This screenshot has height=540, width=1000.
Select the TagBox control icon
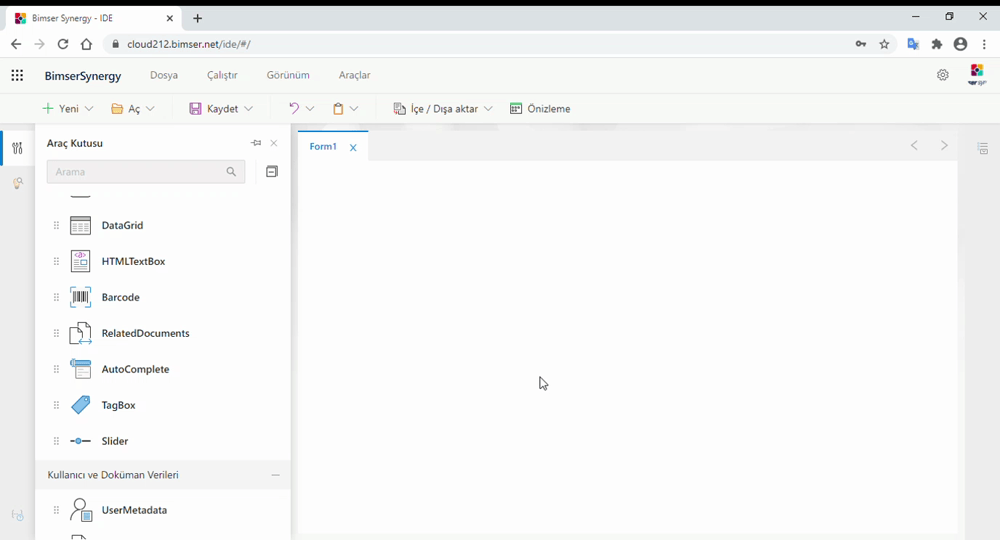coord(81,406)
